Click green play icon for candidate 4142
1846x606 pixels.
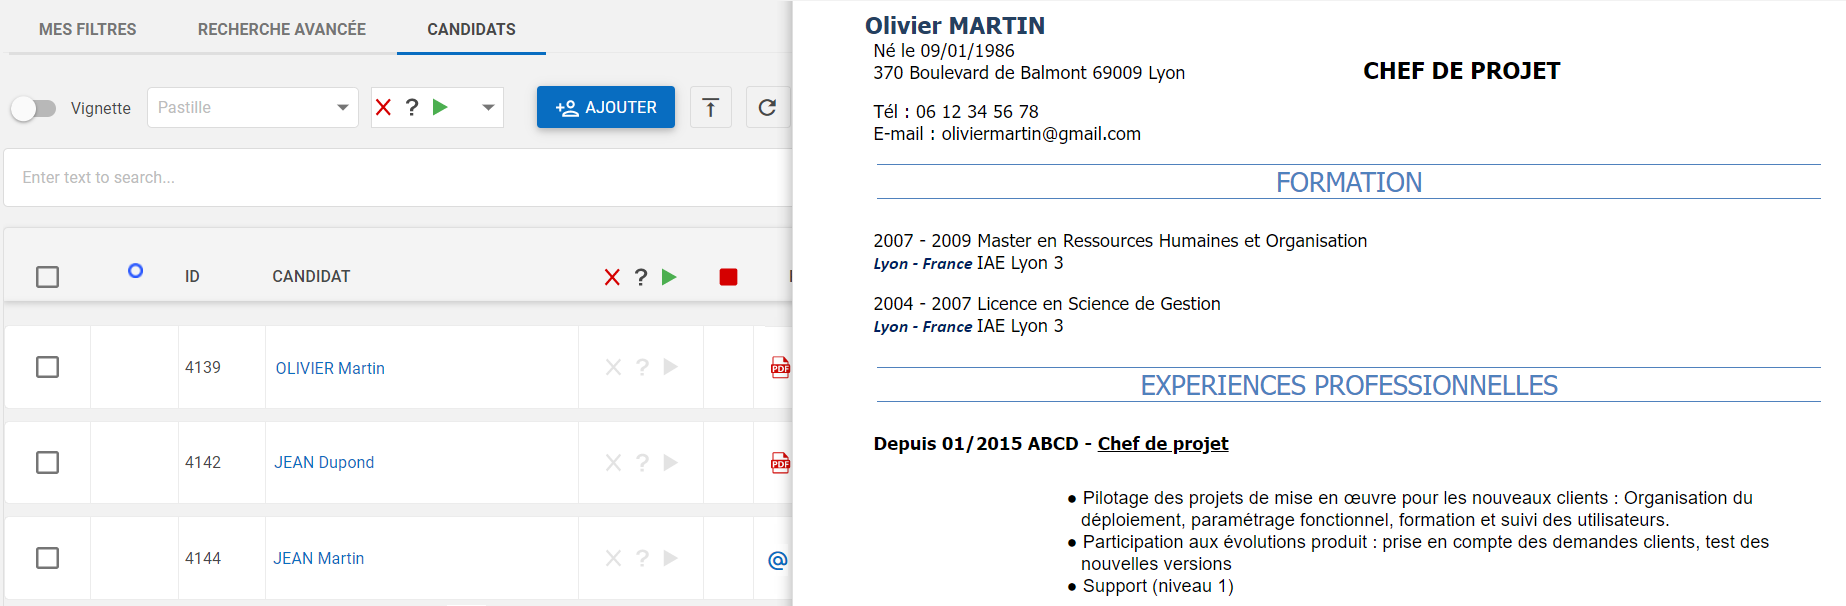click(x=670, y=463)
